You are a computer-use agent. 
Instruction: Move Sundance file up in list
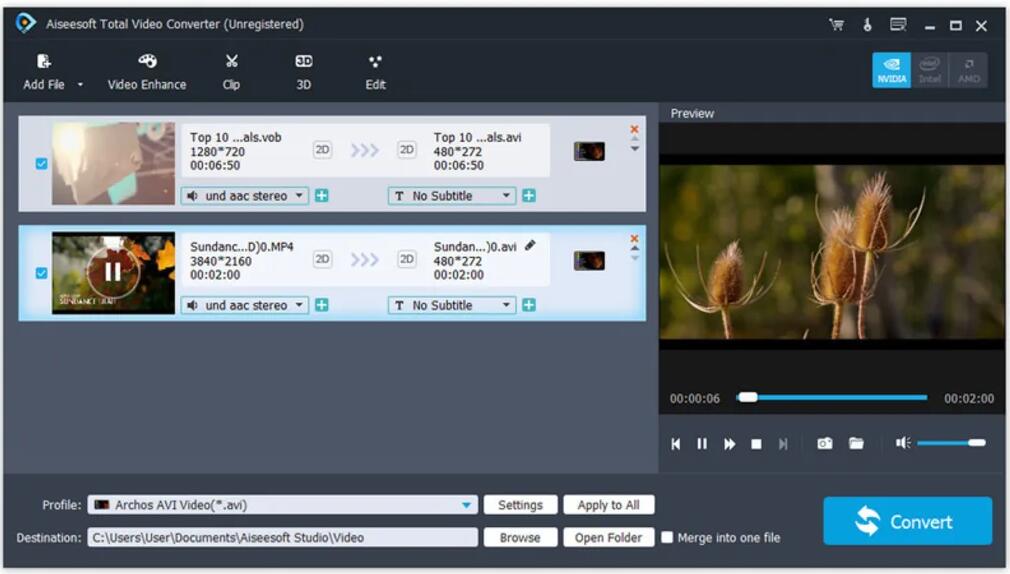[634, 248]
